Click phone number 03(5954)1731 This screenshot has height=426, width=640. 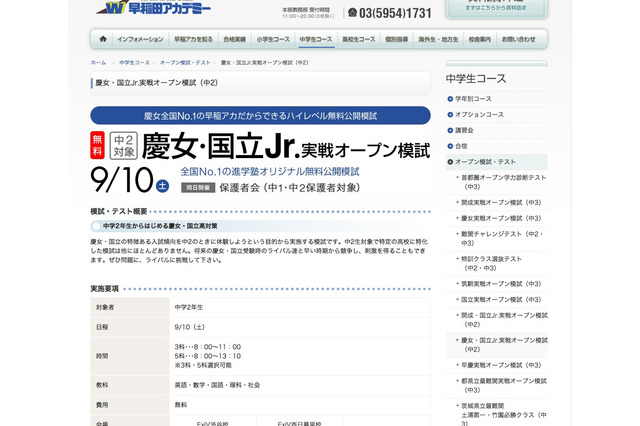pos(395,13)
